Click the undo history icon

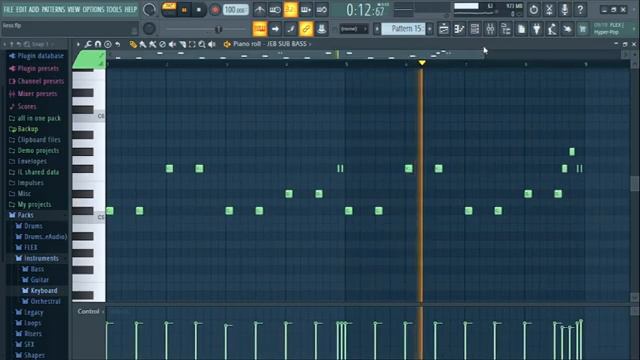533,9
